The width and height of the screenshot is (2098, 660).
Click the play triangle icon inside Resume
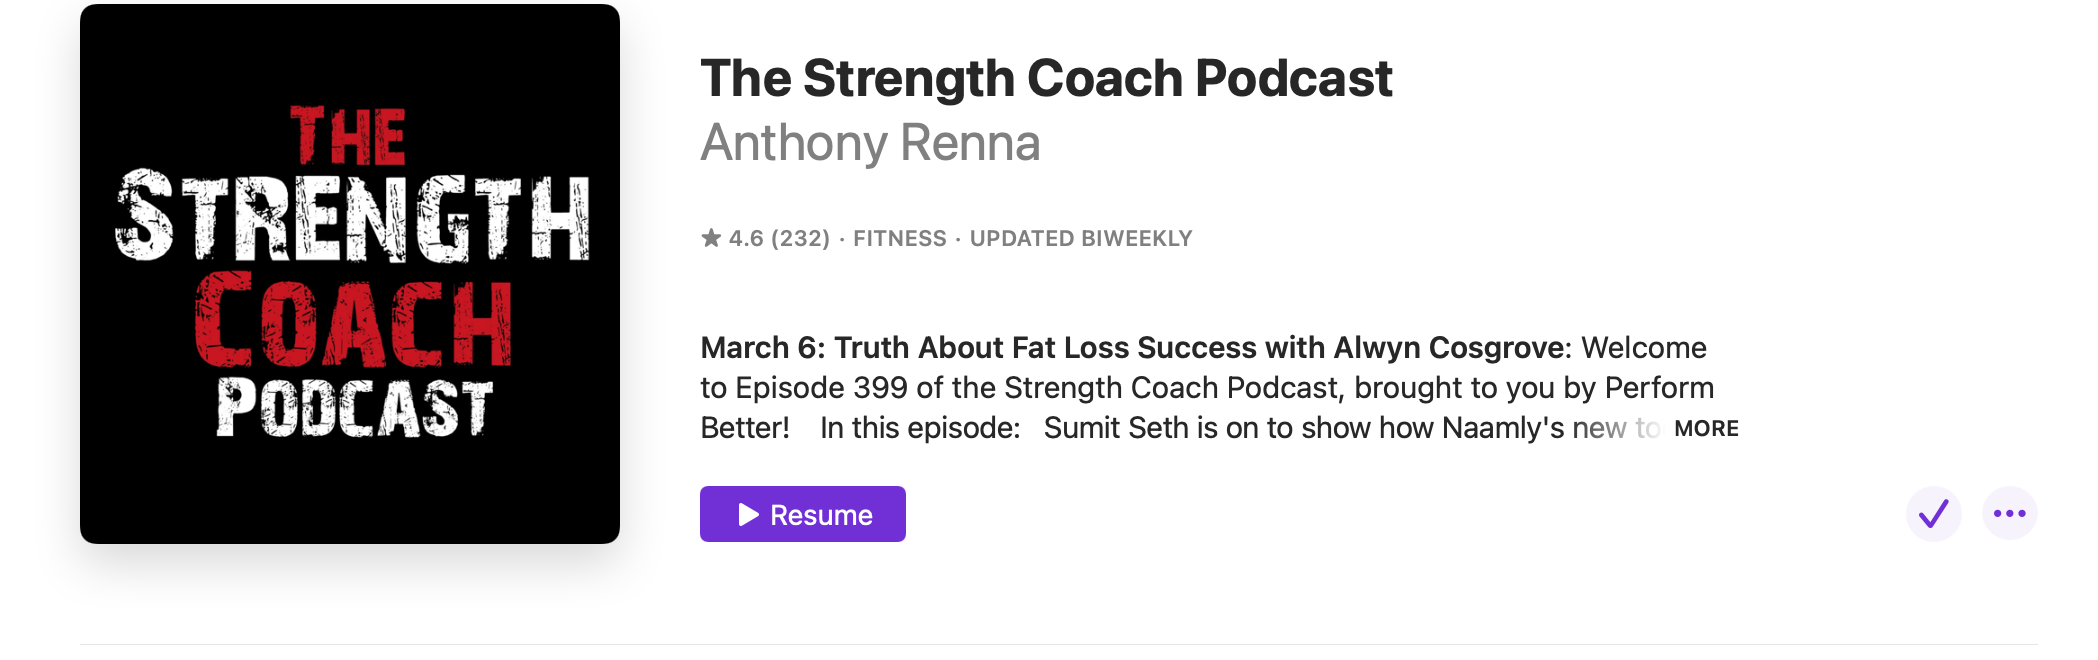point(749,515)
